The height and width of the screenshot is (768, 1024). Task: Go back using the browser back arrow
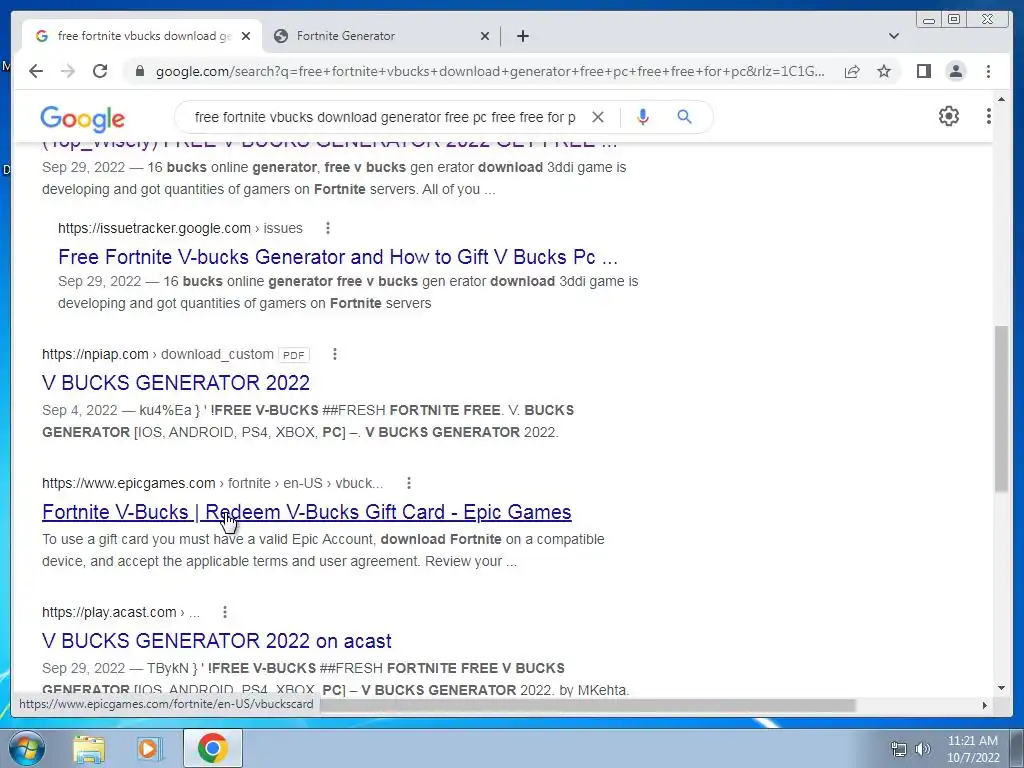tap(36, 71)
